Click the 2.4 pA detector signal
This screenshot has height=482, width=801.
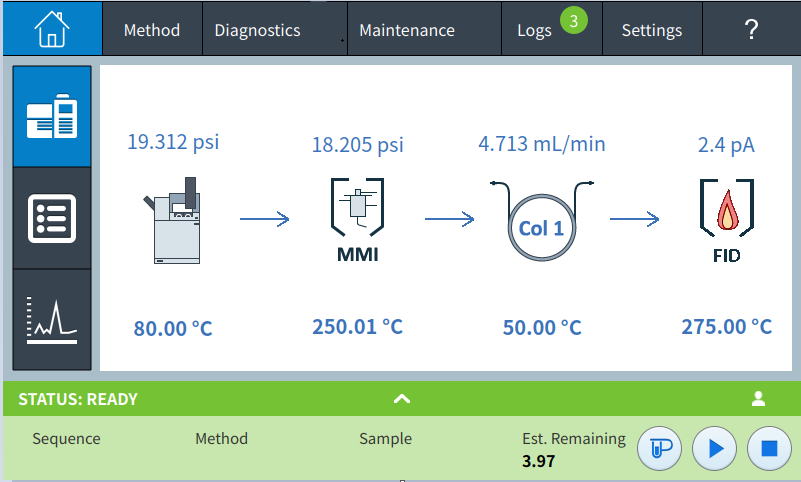(x=726, y=145)
